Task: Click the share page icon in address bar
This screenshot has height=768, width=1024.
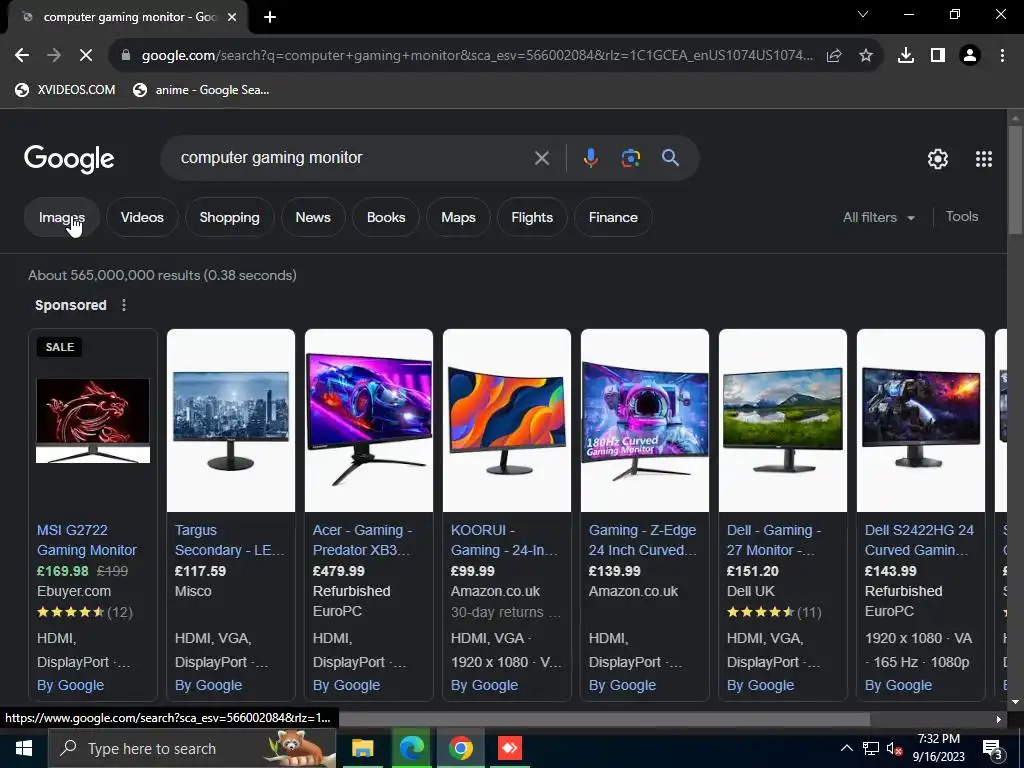Action: coord(834,56)
